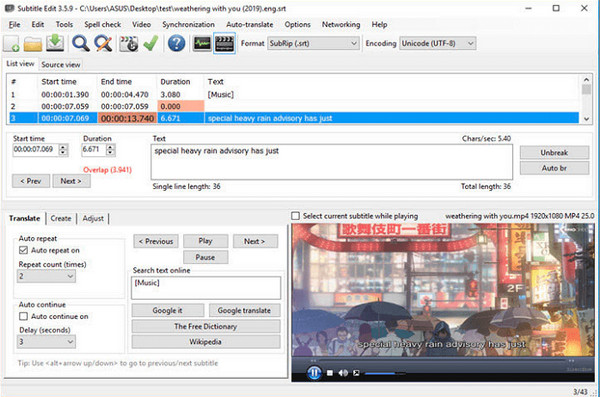600x397 pixels.
Task: Stop video playback with the square icon
Action: click(330, 373)
